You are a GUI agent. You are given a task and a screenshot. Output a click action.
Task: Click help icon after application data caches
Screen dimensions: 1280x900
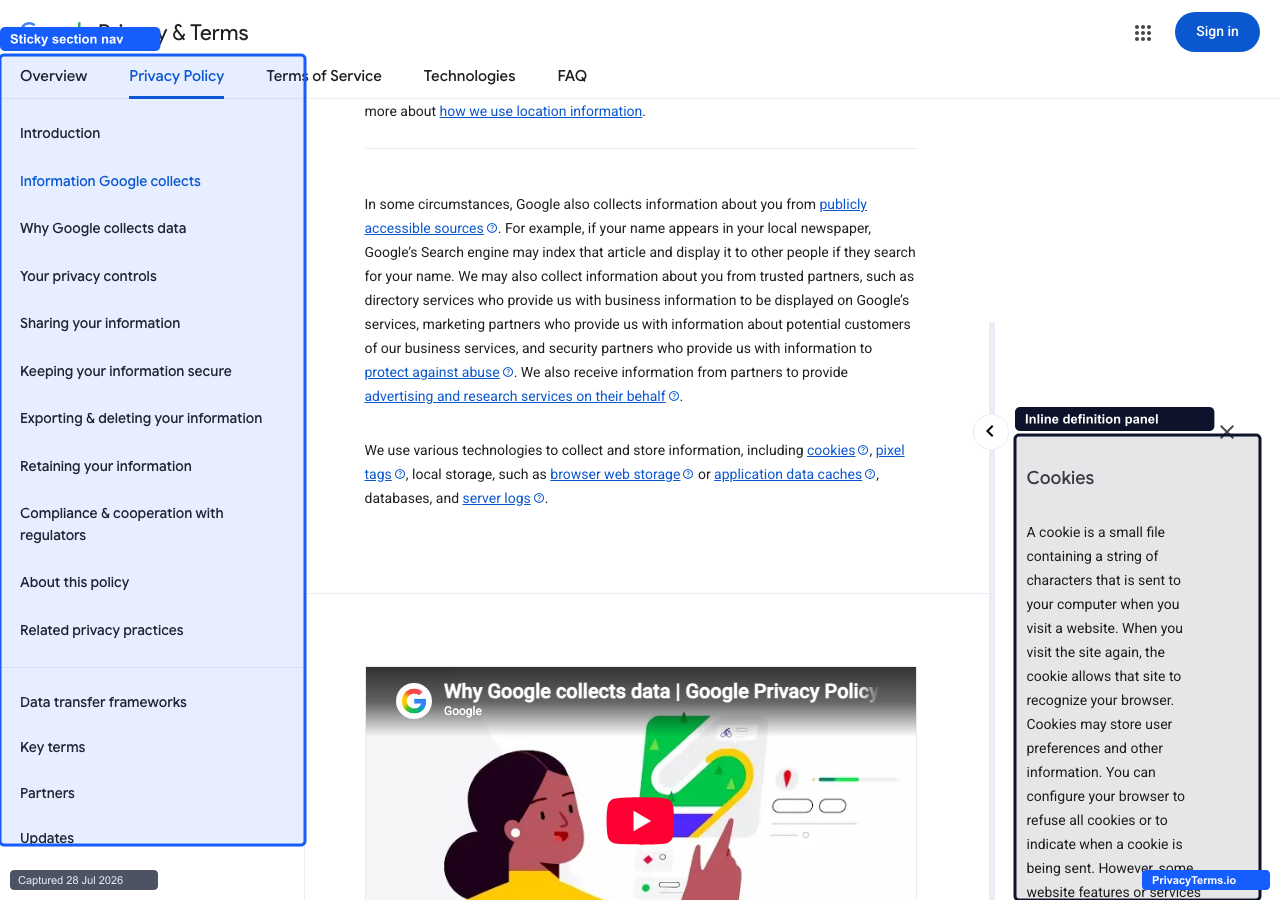(x=870, y=474)
